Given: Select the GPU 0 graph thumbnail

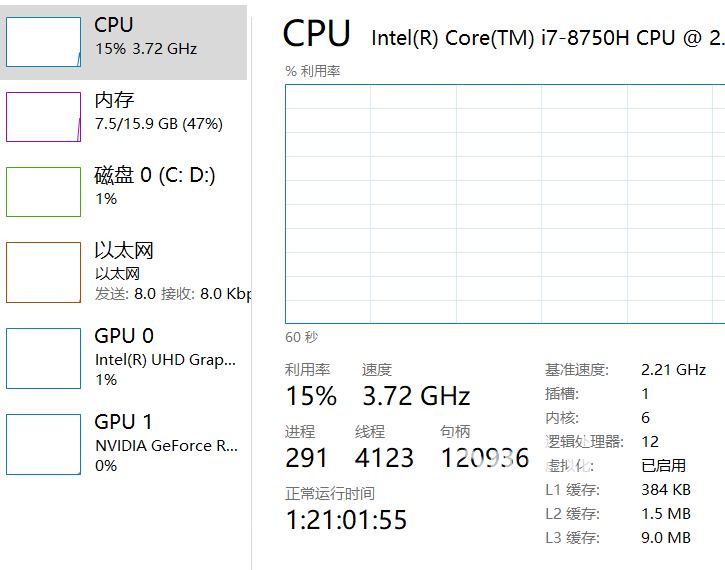Looking at the screenshot, I should (43, 358).
